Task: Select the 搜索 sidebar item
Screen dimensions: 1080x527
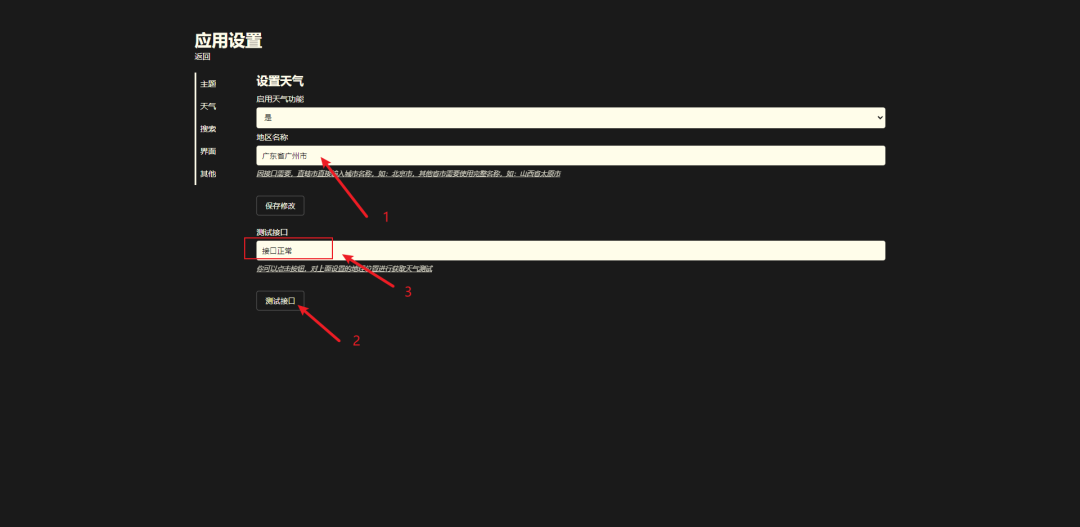Action: coord(208,129)
